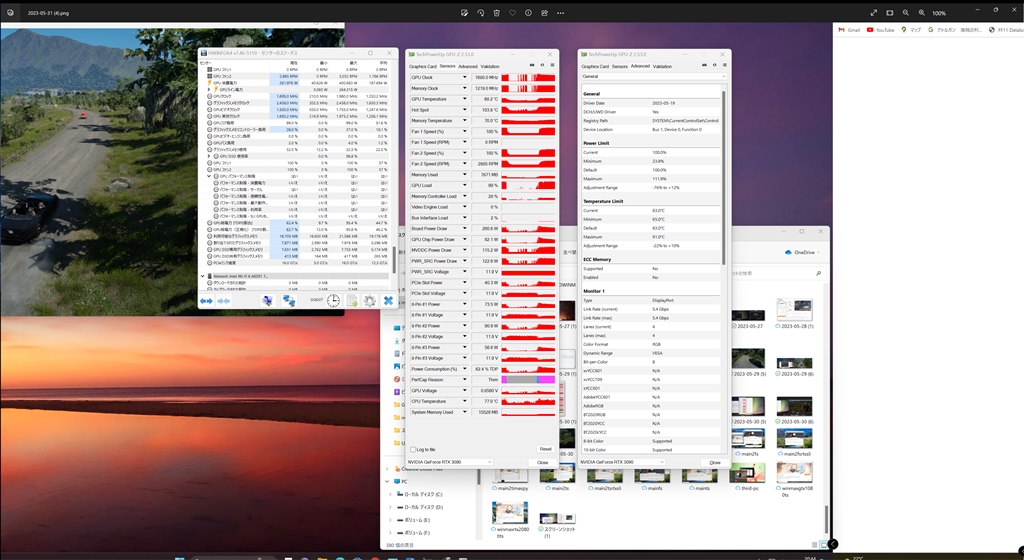Enable the Log to file checkbox
The height and width of the screenshot is (560, 1024).
(413, 449)
